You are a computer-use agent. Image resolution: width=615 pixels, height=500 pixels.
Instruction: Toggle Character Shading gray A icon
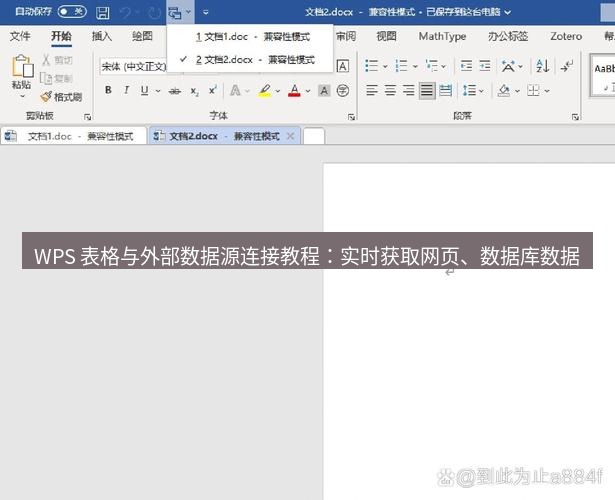tap(324, 91)
